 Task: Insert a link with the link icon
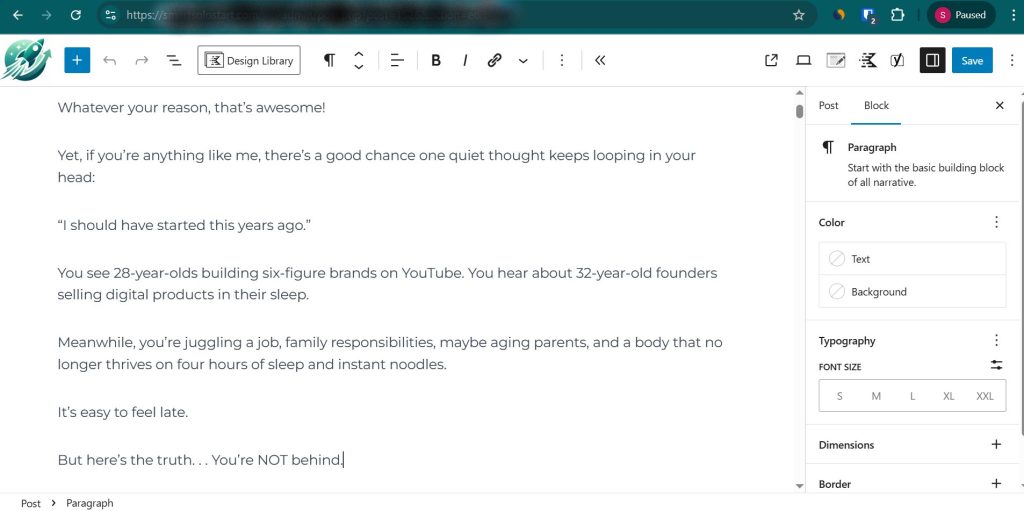tap(494, 60)
